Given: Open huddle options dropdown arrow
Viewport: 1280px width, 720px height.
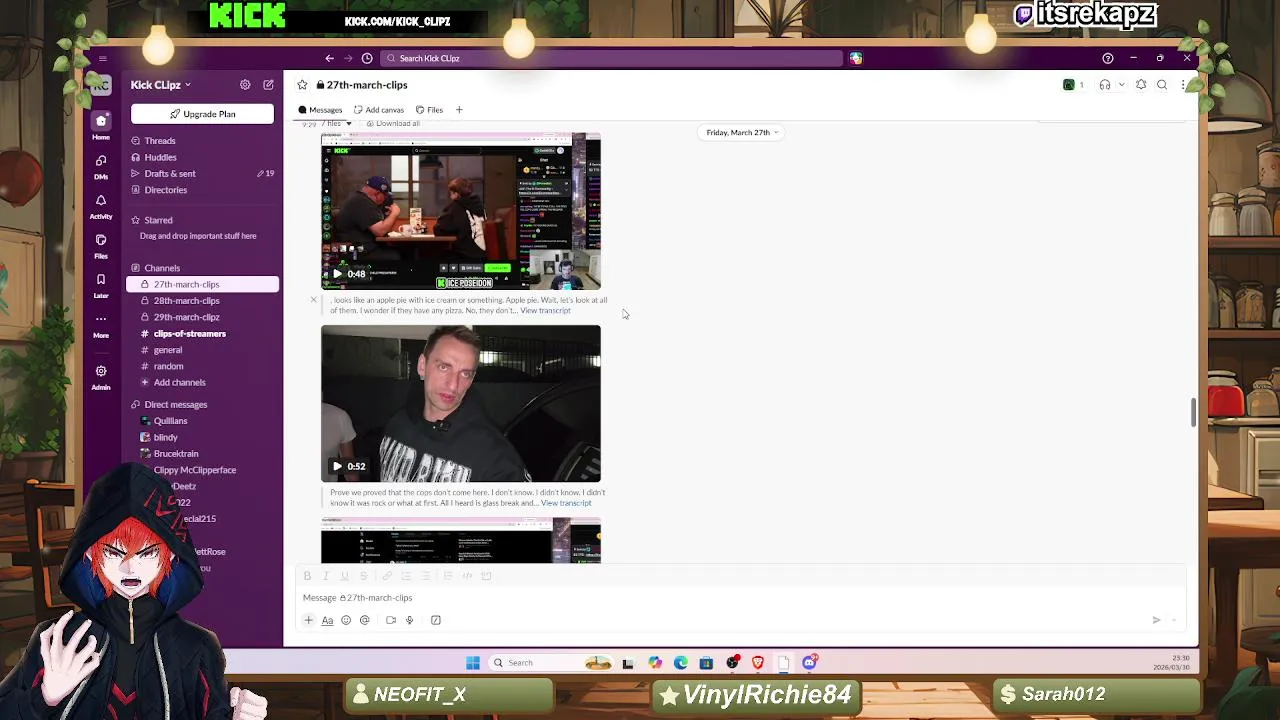Looking at the screenshot, I should click(x=1120, y=85).
